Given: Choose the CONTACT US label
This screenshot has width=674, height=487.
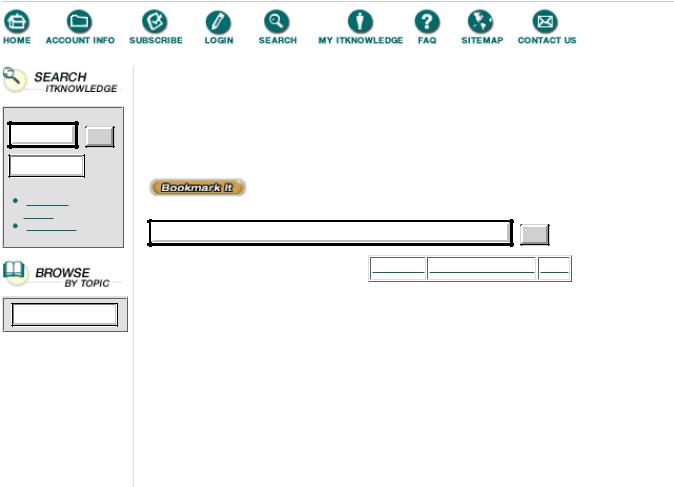Looking at the screenshot, I should 547,40.
